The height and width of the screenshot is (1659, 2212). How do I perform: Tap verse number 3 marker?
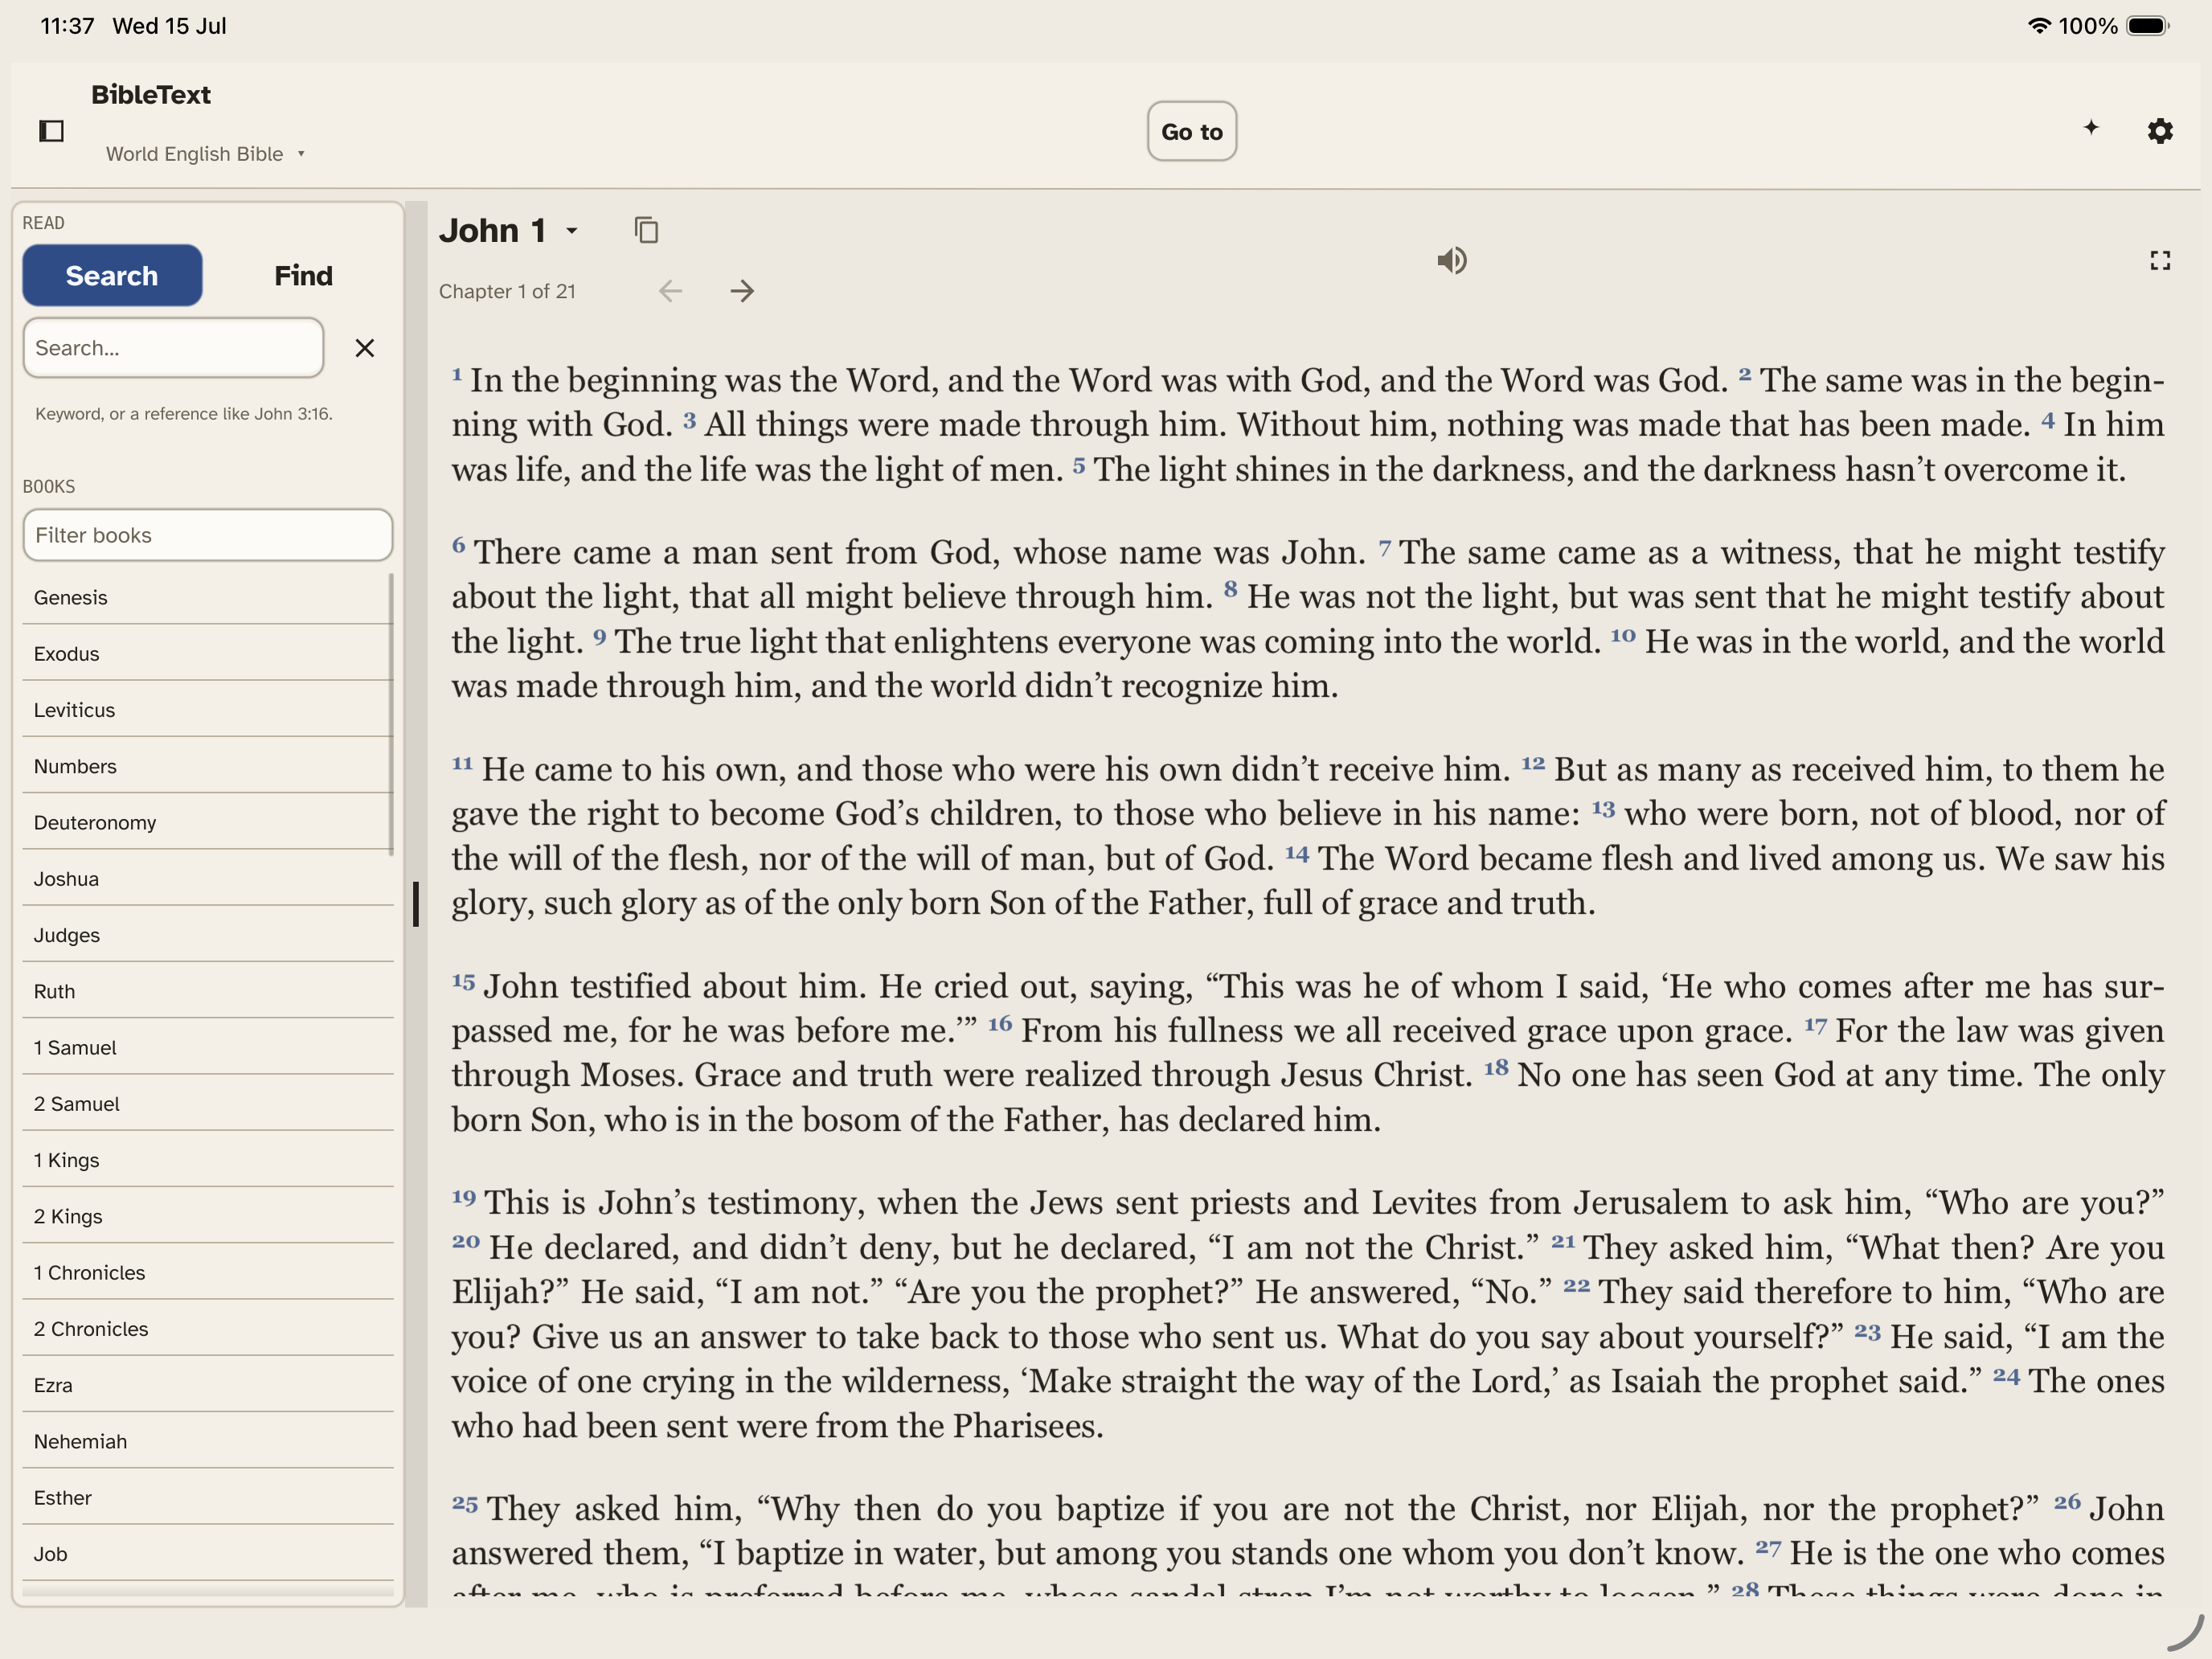click(689, 420)
